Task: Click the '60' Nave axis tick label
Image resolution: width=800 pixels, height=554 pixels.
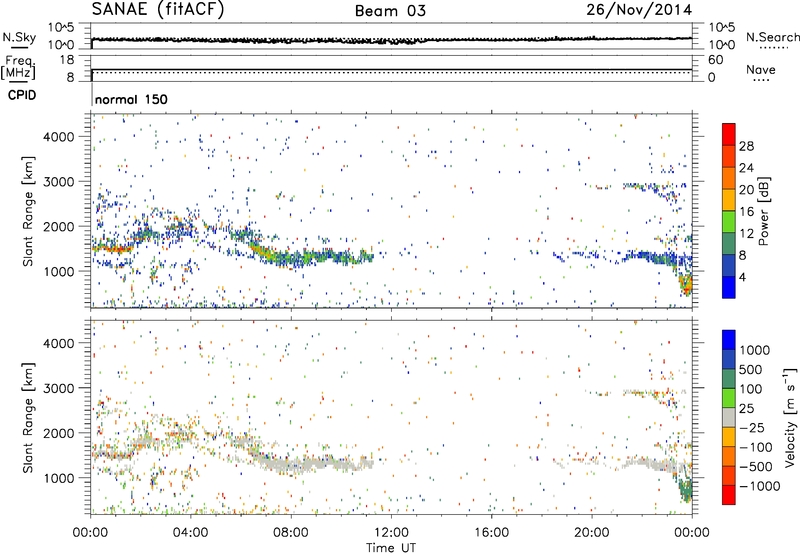Action: [x=716, y=60]
